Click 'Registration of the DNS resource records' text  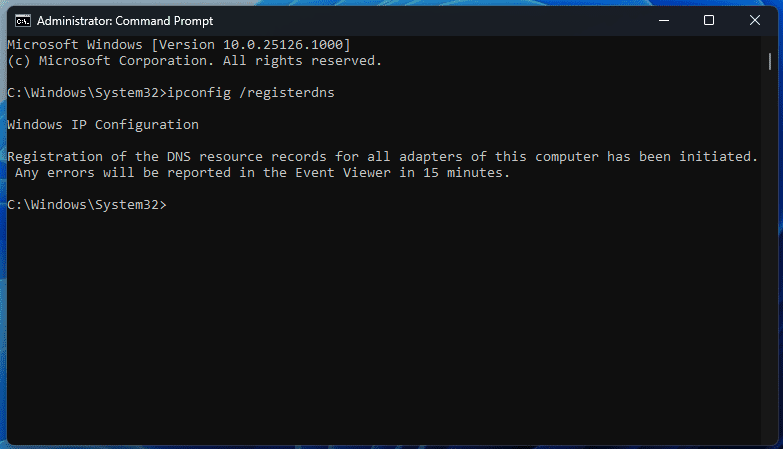point(167,157)
